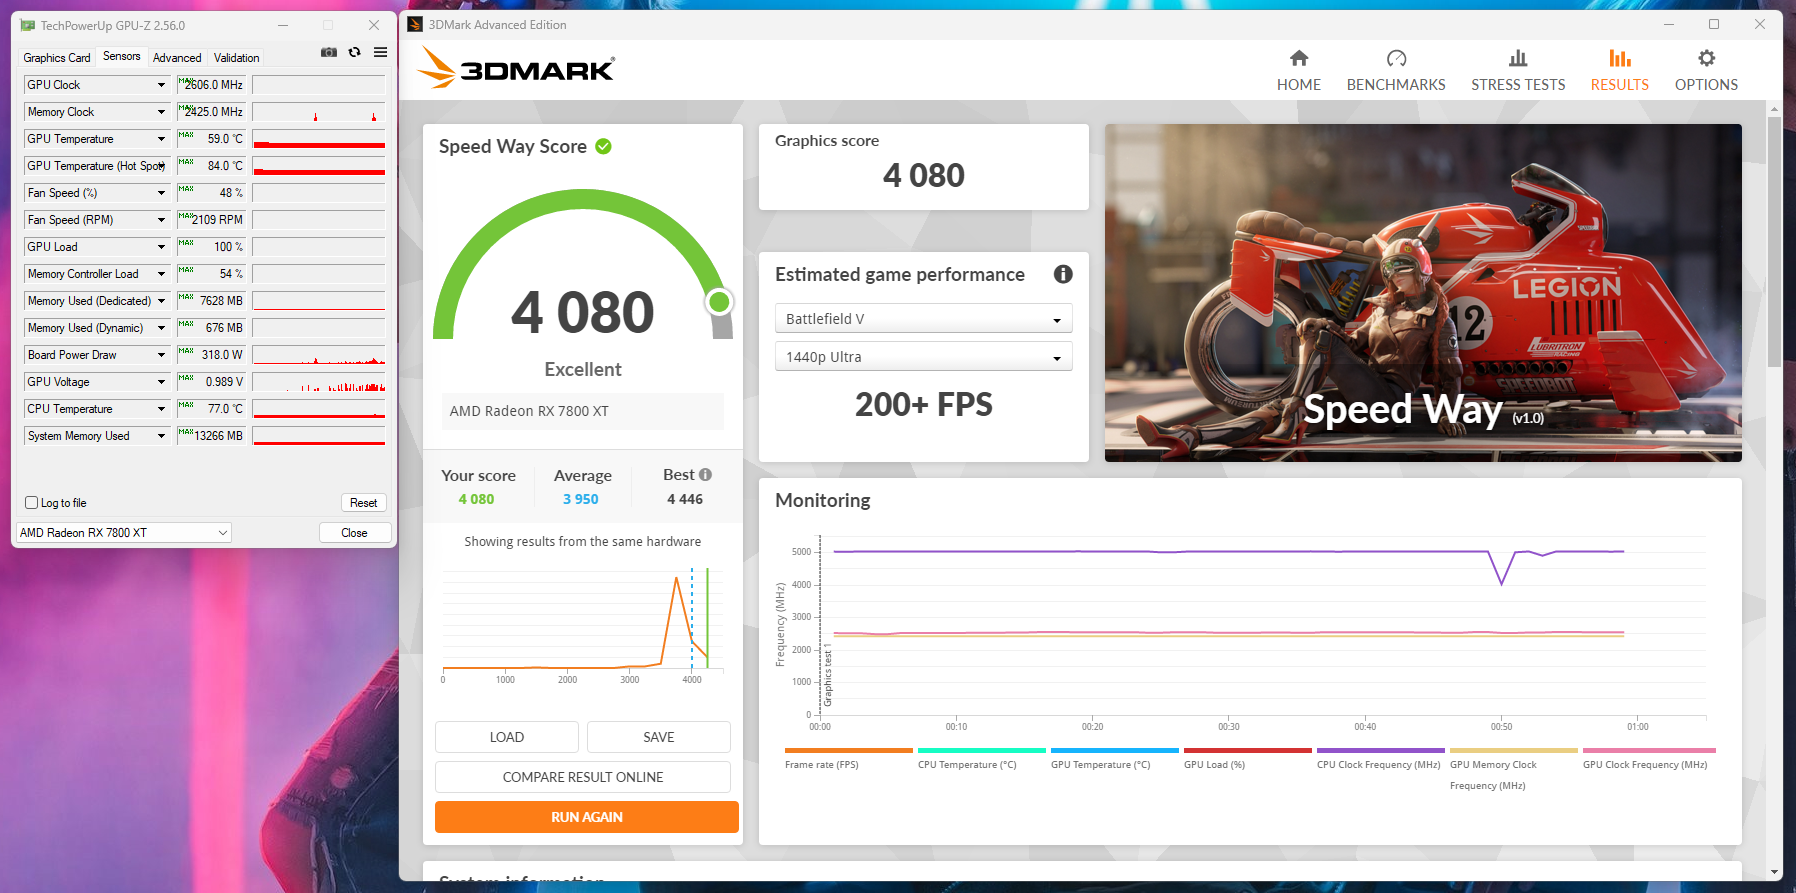Click the info icon beside Best score
The image size is (1796, 893).
coord(706,475)
